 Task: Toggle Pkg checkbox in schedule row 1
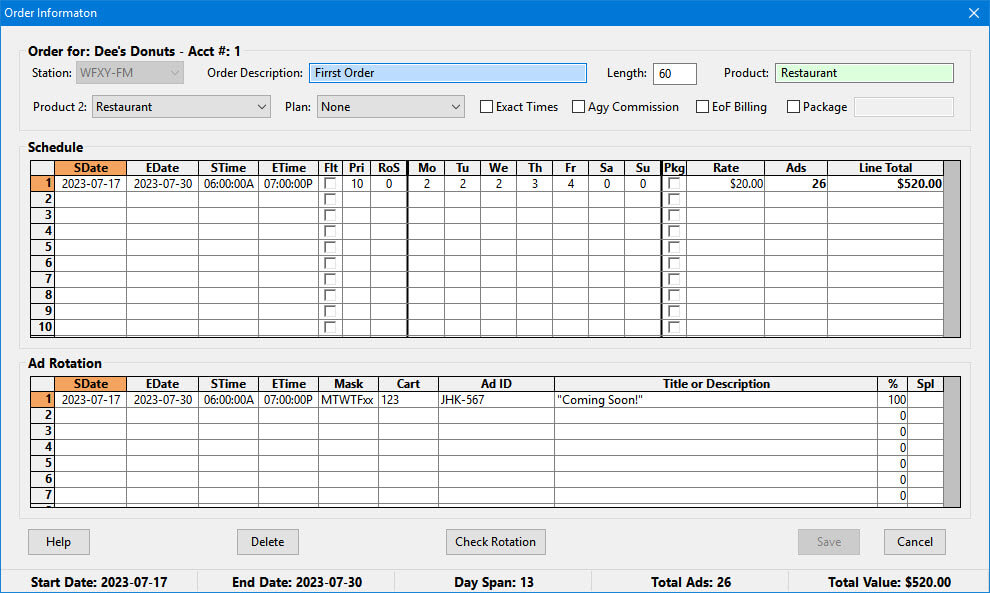pyautogui.click(x=674, y=184)
